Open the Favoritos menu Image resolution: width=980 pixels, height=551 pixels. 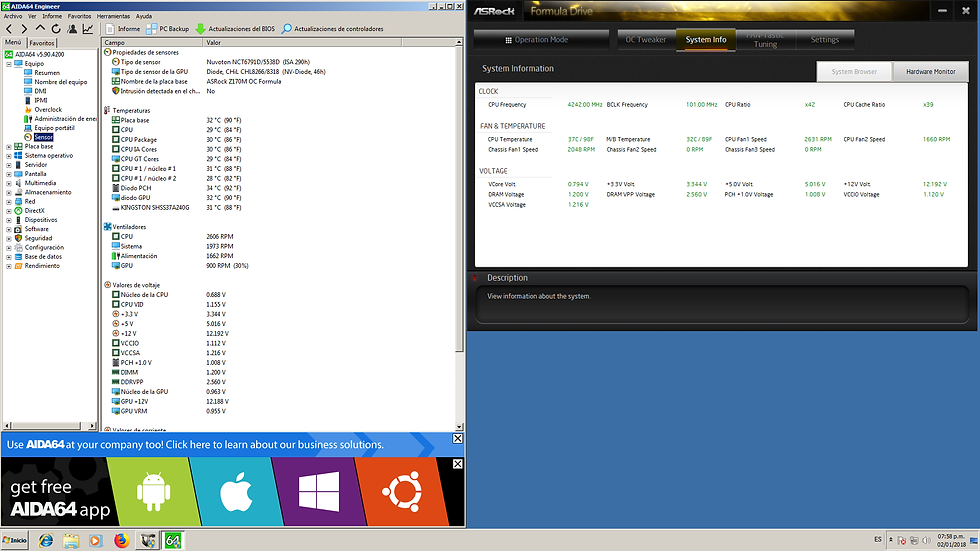(x=79, y=16)
